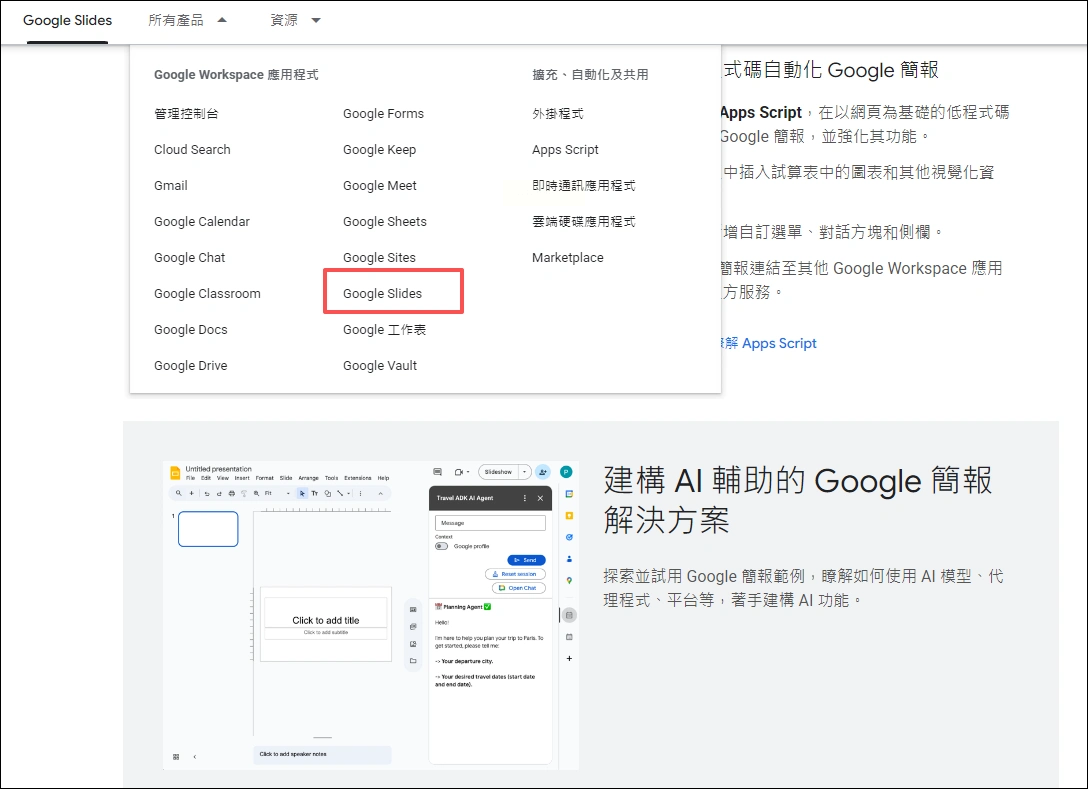
Task: Select Google Forms menu entry
Action: click(383, 114)
